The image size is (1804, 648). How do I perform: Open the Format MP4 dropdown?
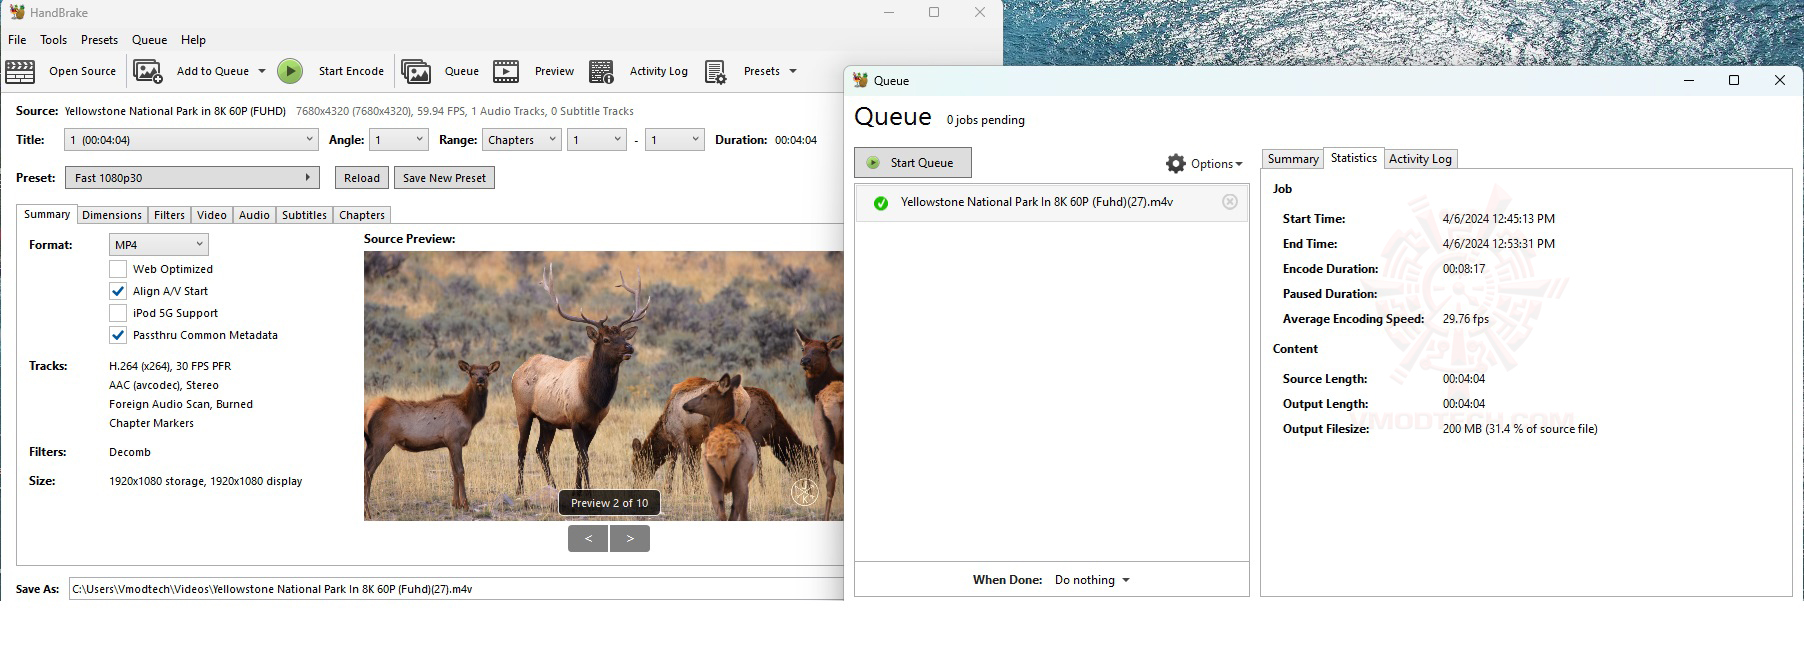(x=158, y=245)
